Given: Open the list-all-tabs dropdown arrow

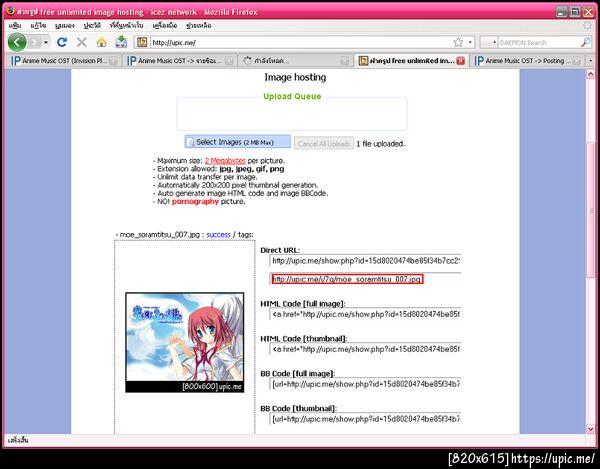Looking at the screenshot, I should click(590, 60).
